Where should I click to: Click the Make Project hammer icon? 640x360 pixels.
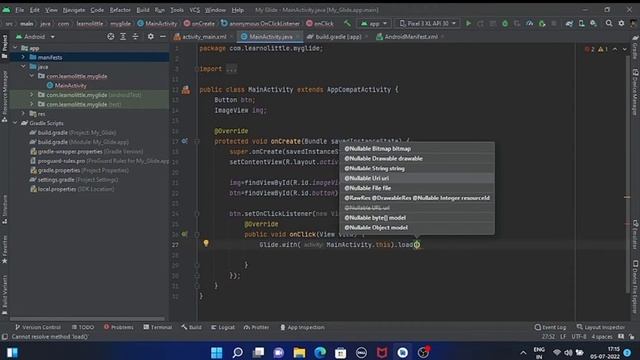coord(347,24)
